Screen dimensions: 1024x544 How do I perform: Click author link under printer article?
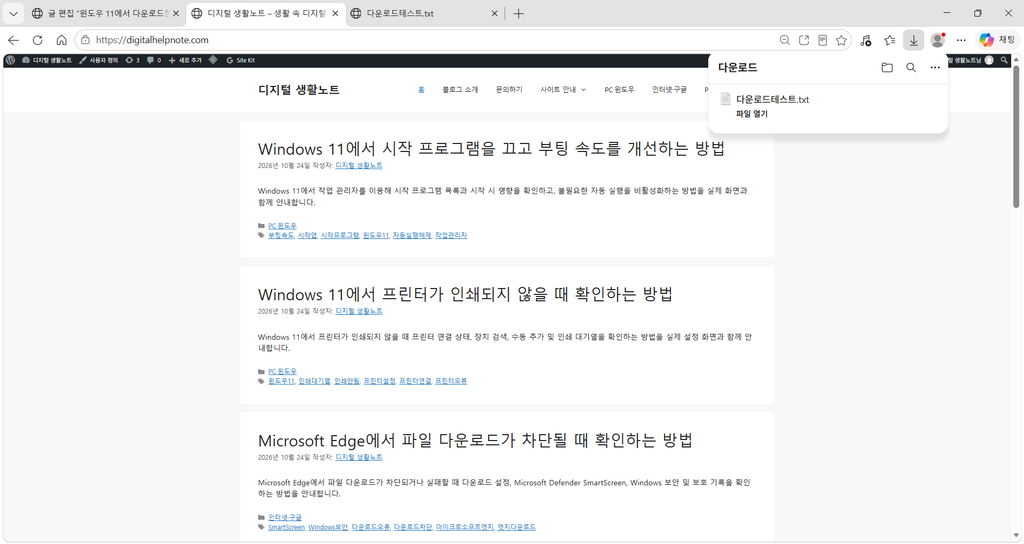(x=359, y=311)
